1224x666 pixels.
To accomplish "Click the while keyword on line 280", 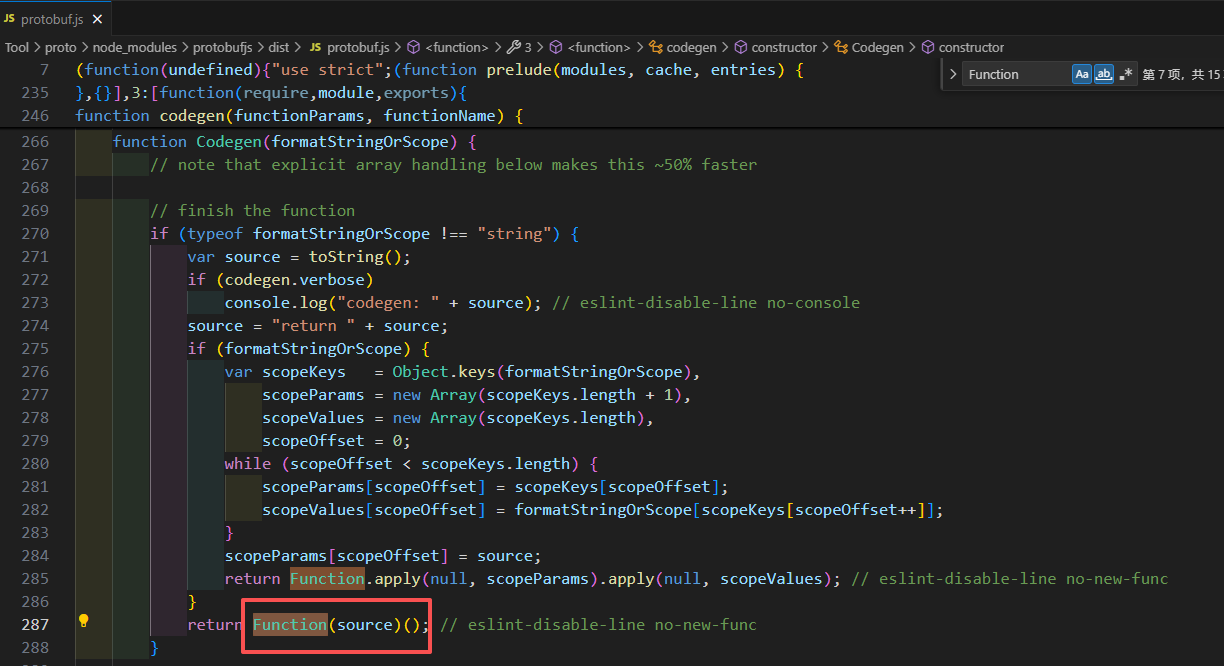I will (x=248, y=464).
